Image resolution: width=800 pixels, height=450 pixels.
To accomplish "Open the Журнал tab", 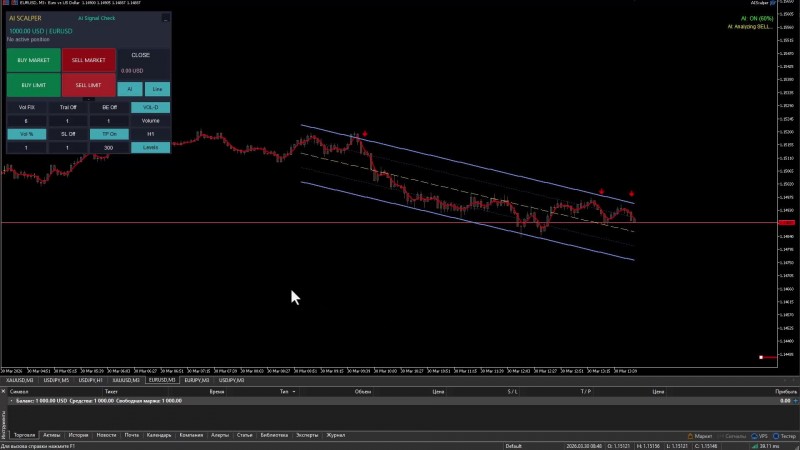I will pos(336,436).
